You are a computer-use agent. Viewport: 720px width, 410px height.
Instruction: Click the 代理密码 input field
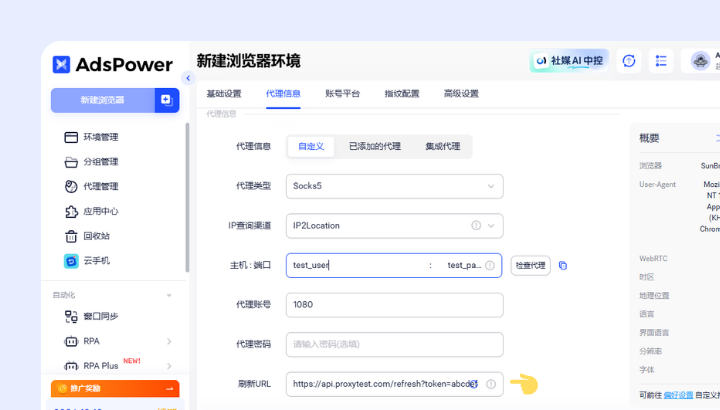pyautogui.click(x=394, y=344)
